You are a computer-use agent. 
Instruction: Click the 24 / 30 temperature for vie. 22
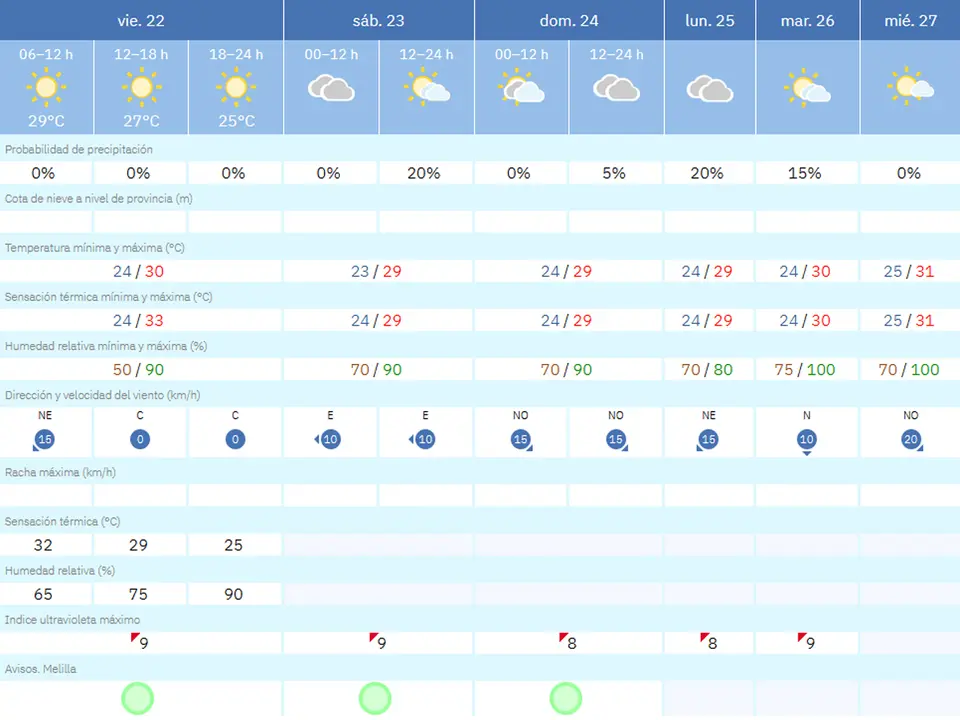click(138, 271)
